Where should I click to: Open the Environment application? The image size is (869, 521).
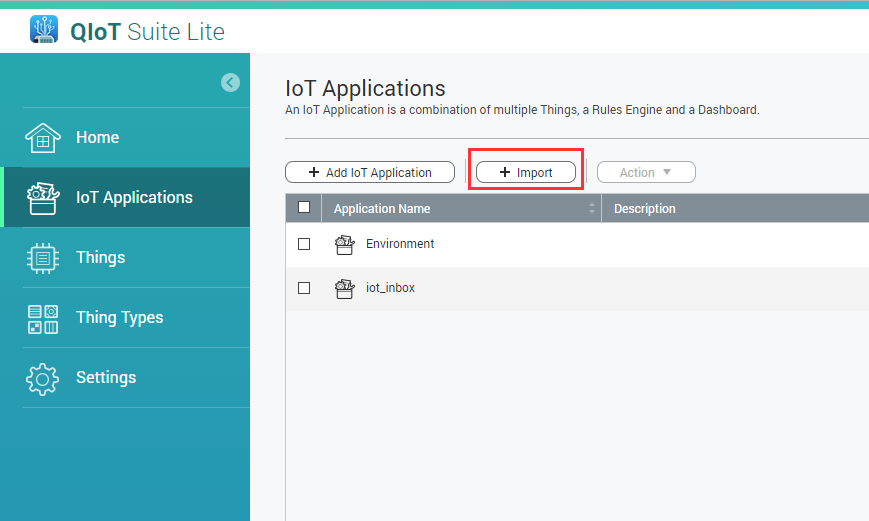click(400, 244)
